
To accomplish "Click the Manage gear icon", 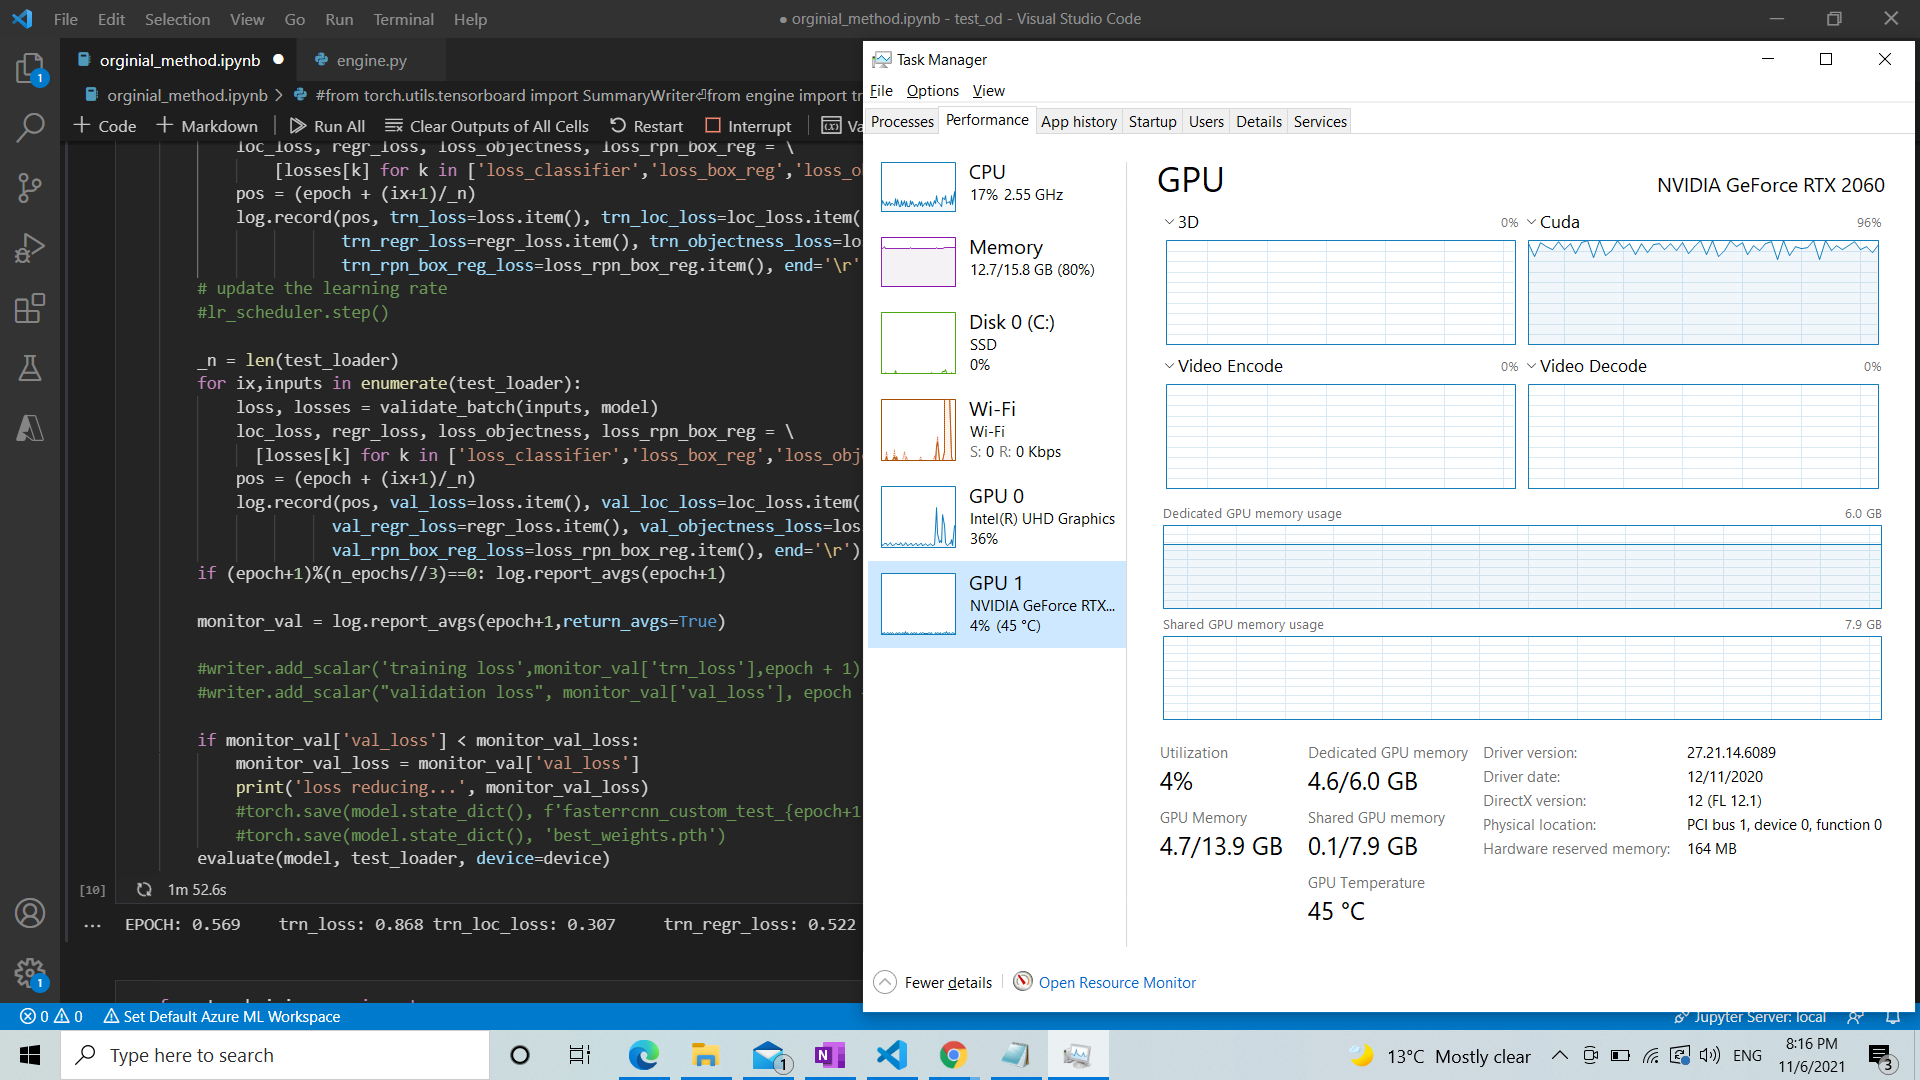I will [30, 972].
